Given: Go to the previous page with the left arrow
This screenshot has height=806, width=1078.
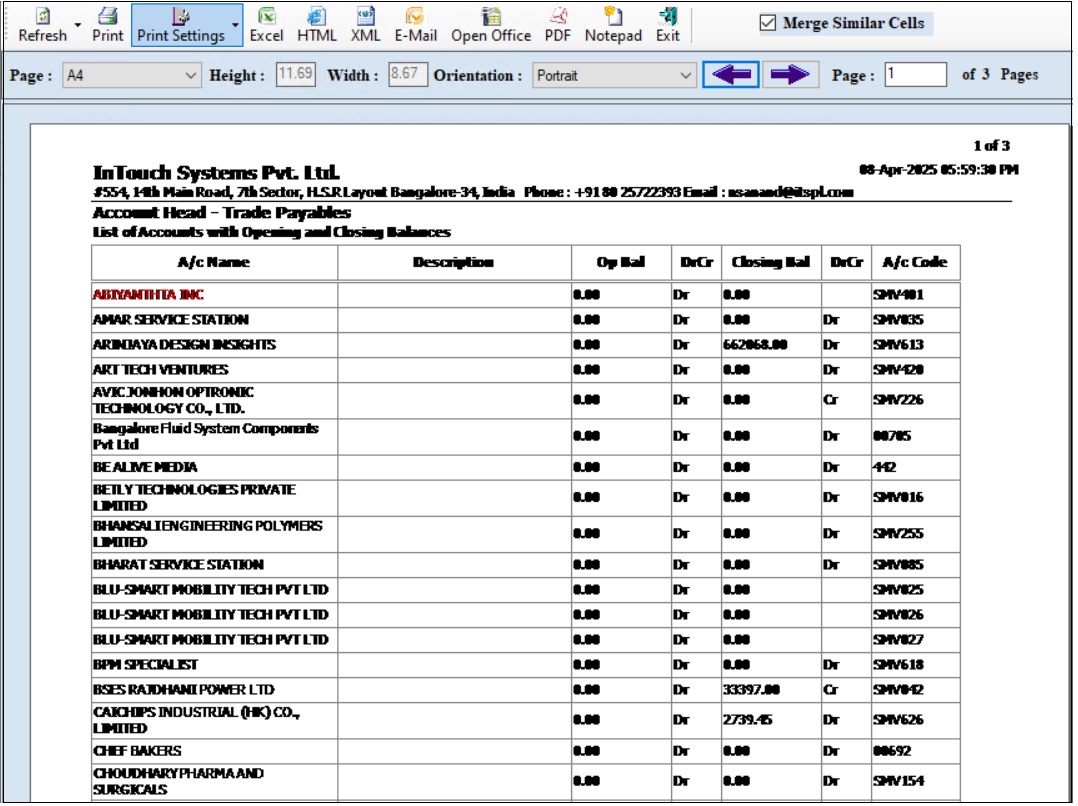Looking at the screenshot, I should point(731,75).
